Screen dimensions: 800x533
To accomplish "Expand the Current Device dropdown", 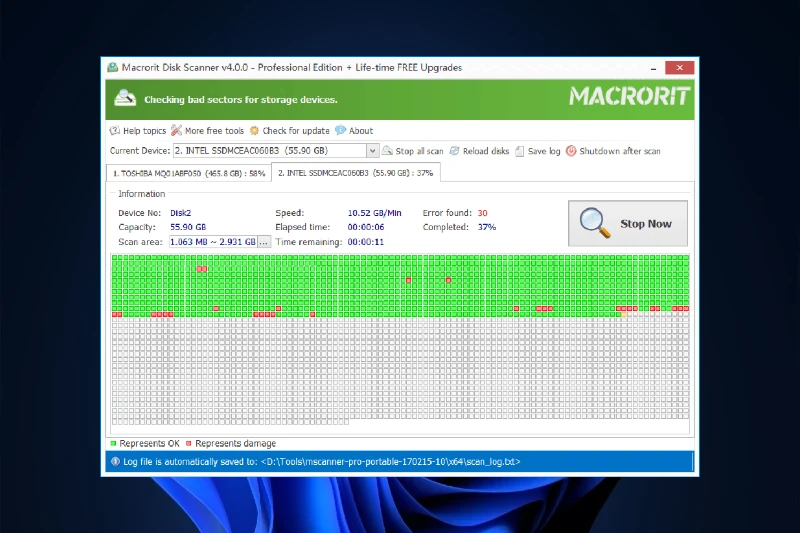I will click(x=372, y=150).
